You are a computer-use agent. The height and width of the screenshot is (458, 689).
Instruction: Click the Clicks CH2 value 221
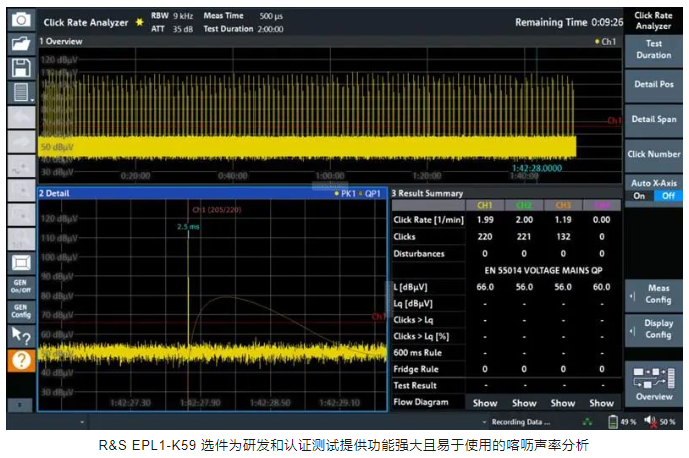[x=524, y=237]
